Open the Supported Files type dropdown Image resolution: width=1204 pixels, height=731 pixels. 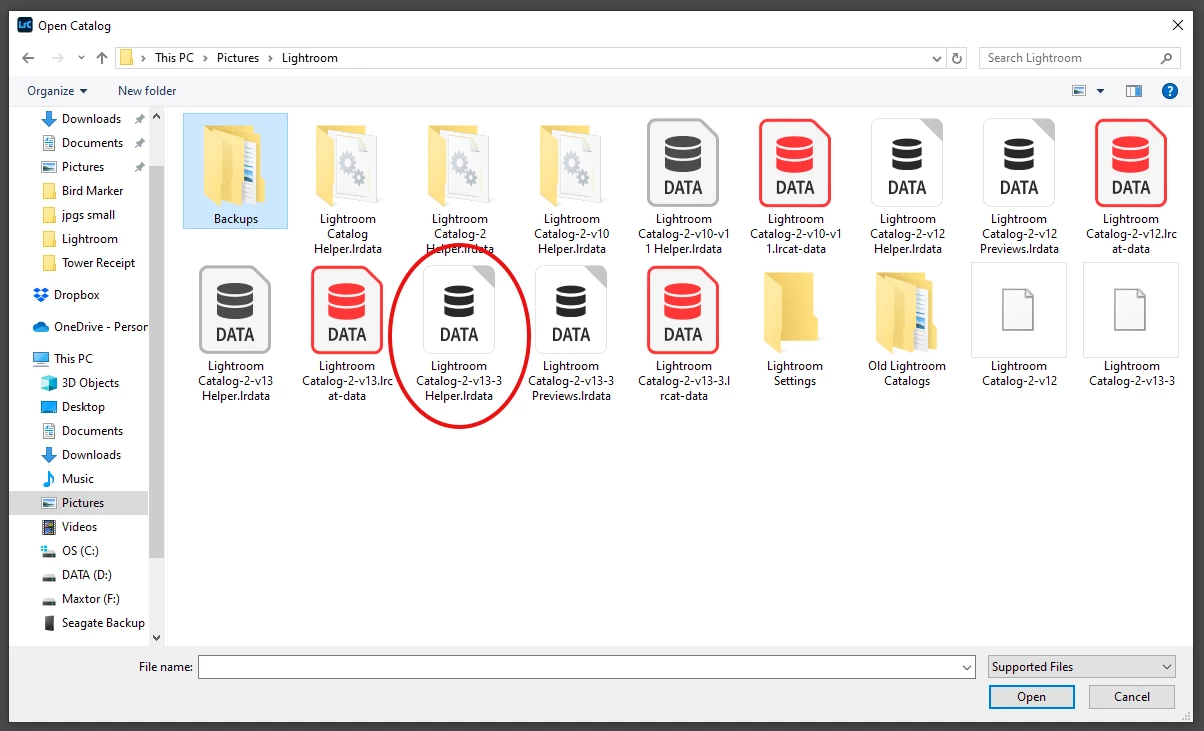1082,667
